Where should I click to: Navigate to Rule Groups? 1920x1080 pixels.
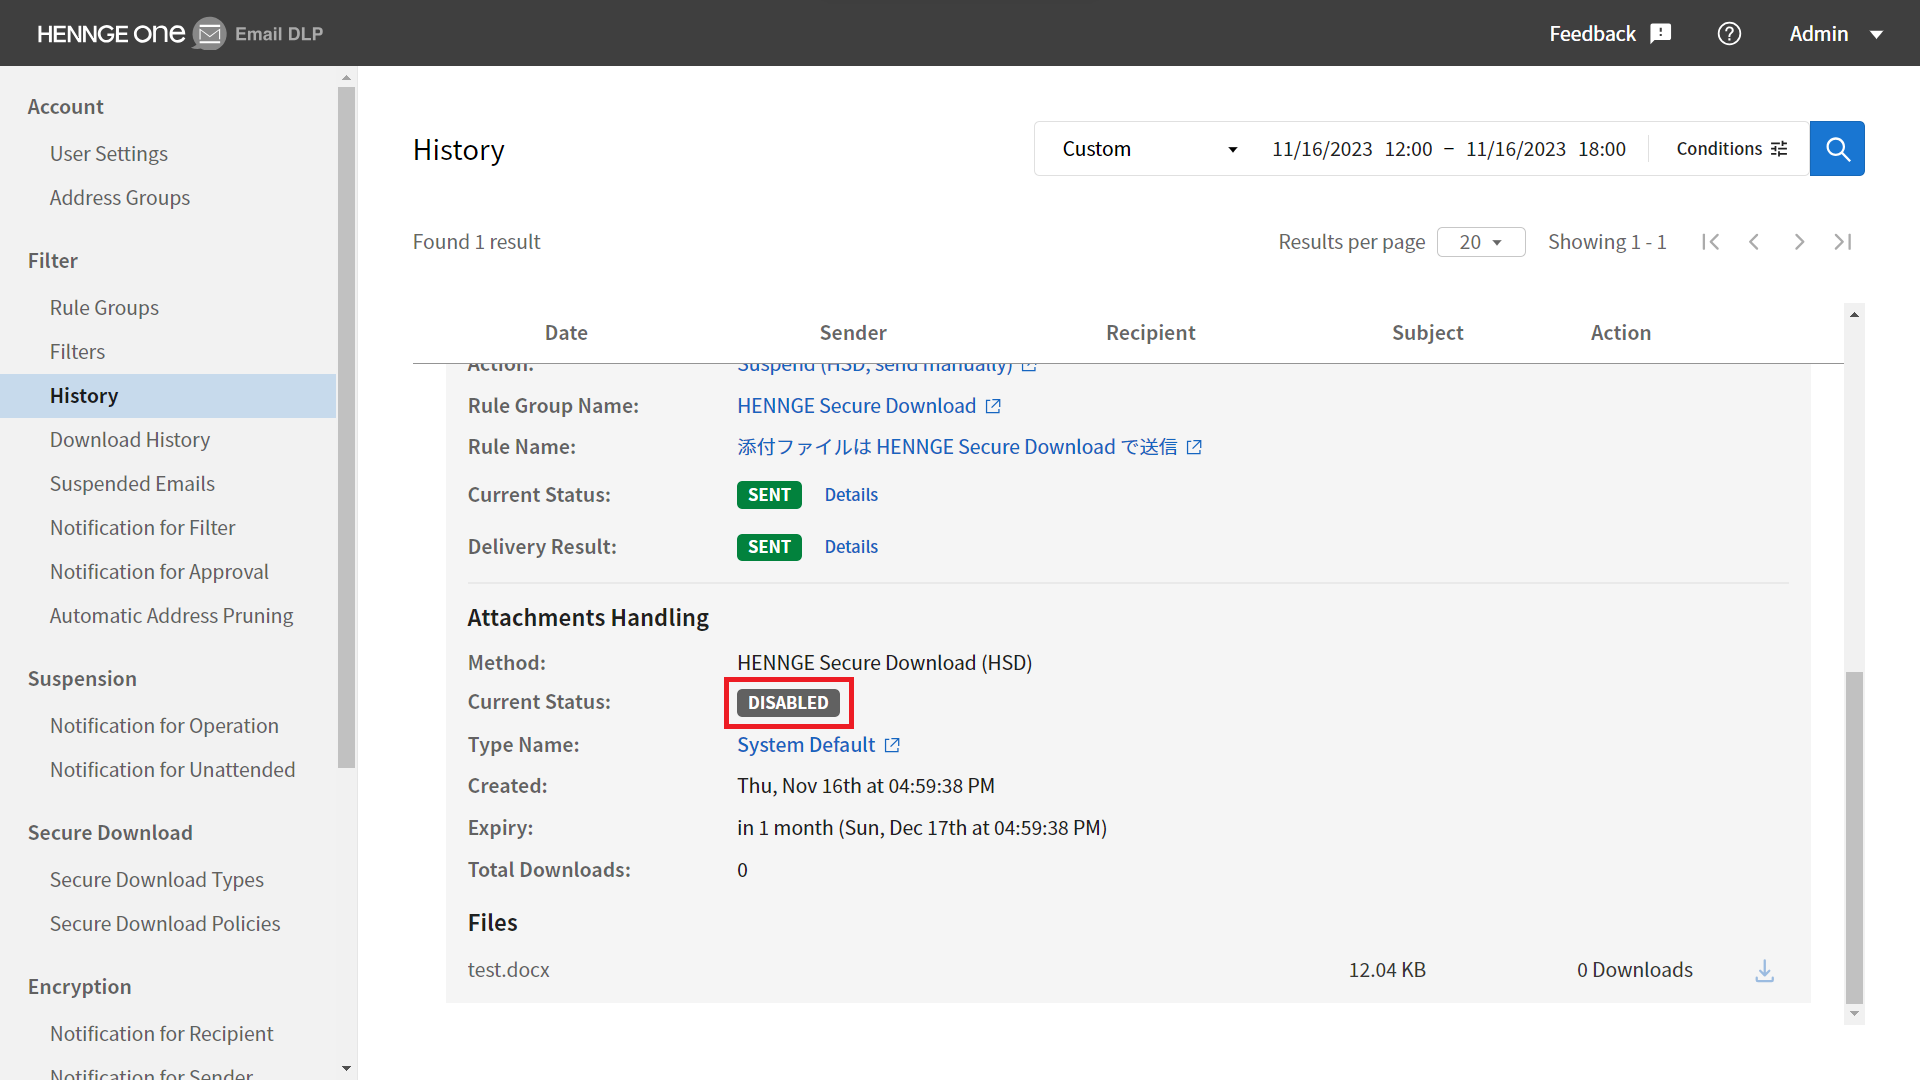point(104,308)
